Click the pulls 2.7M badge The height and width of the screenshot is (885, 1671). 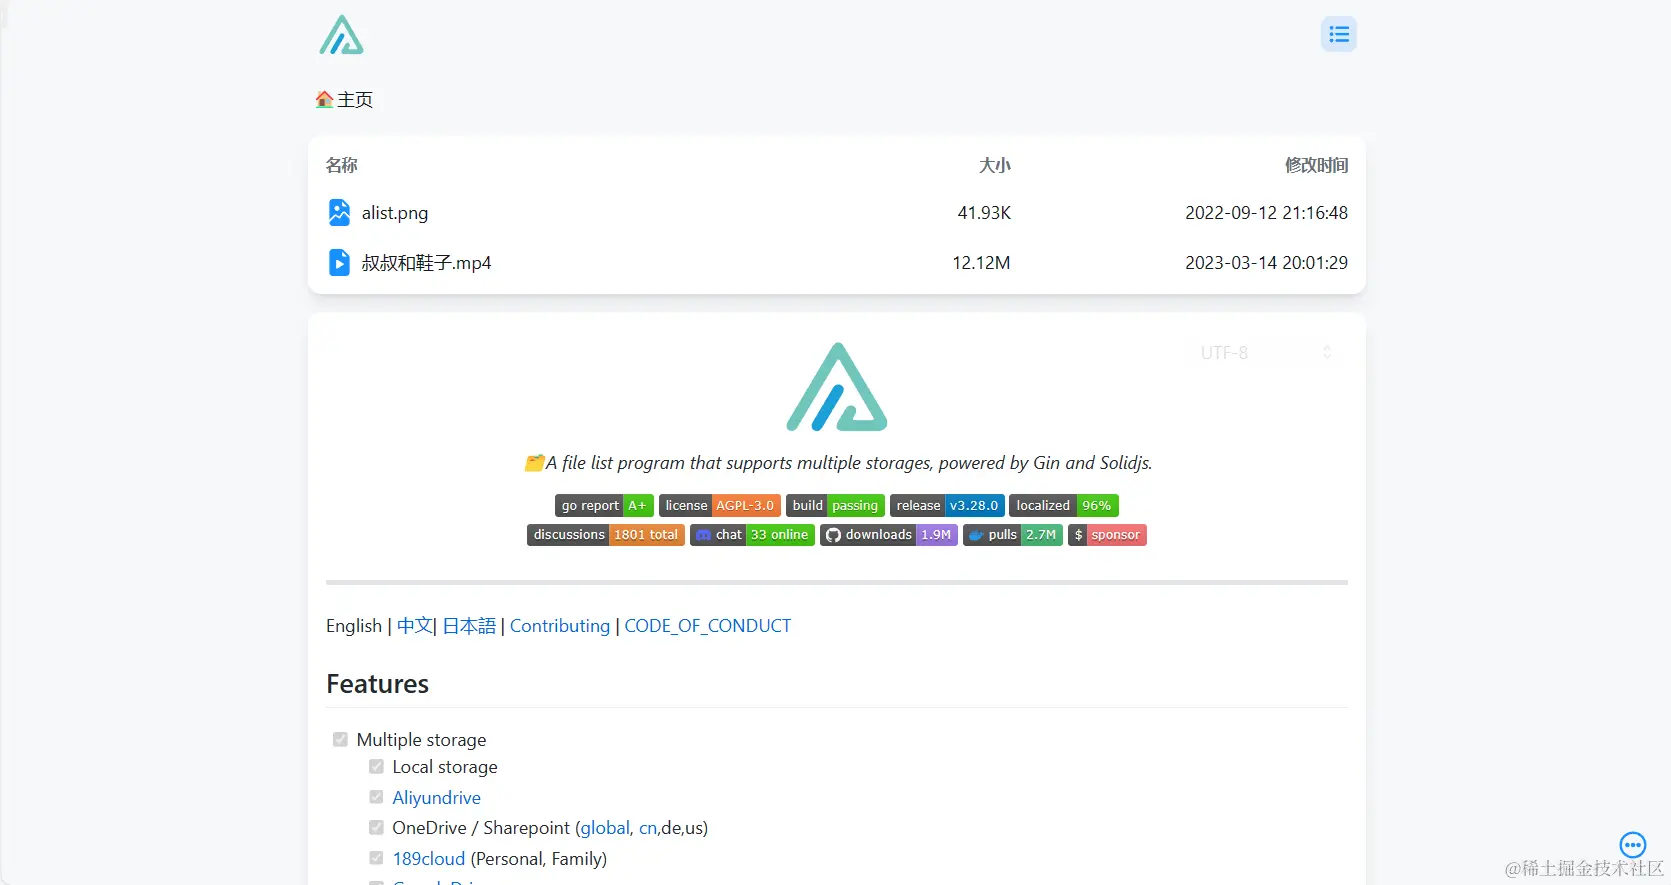[1013, 535]
